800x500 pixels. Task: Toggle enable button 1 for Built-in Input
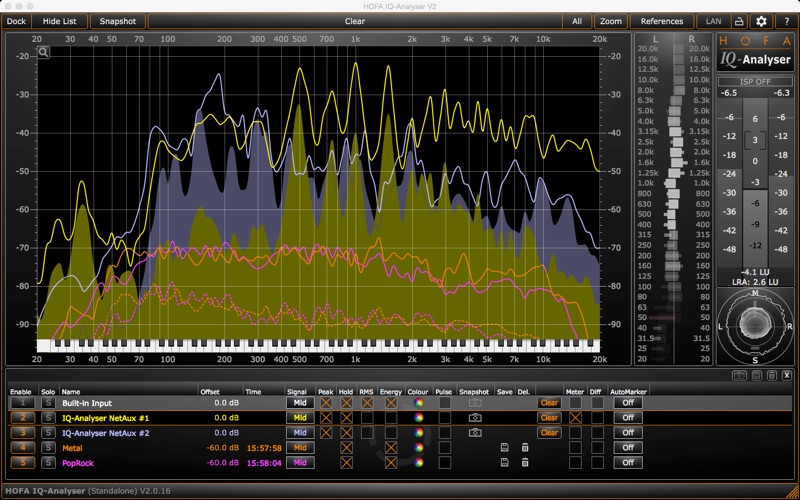click(x=22, y=403)
